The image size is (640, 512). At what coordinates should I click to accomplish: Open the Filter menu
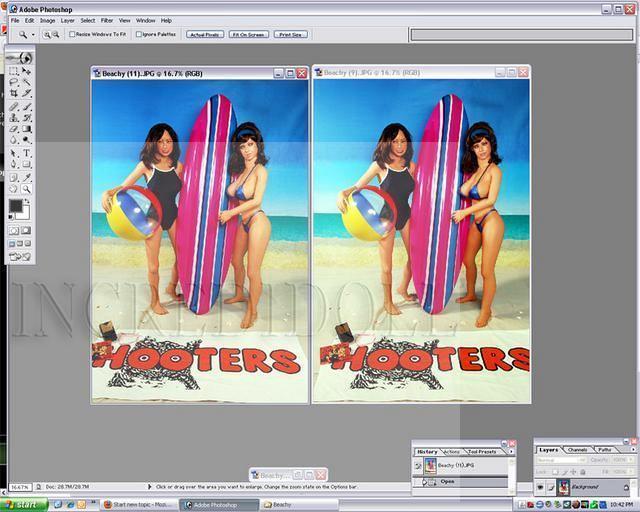[x=107, y=20]
